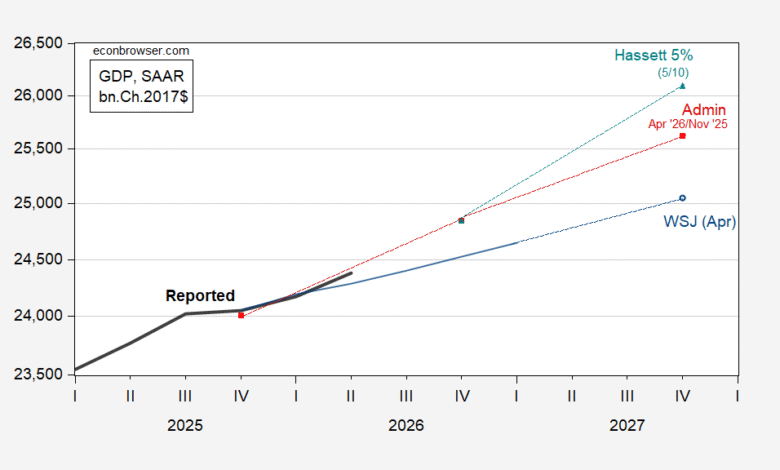The height and width of the screenshot is (470, 780).
Task: Click the red square marker at 2025 Q4
Action: pyautogui.click(x=241, y=315)
